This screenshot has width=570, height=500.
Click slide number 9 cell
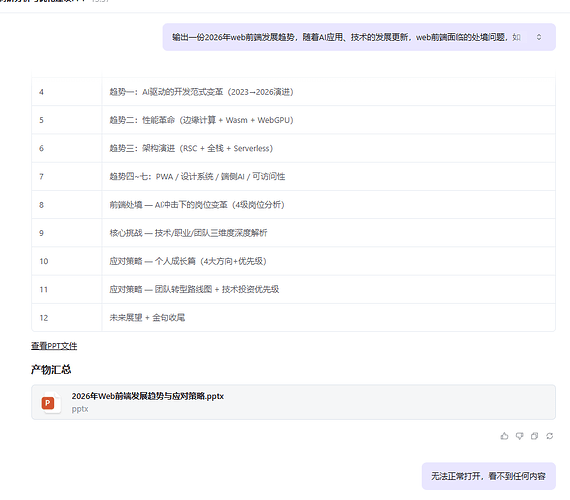tap(67, 233)
